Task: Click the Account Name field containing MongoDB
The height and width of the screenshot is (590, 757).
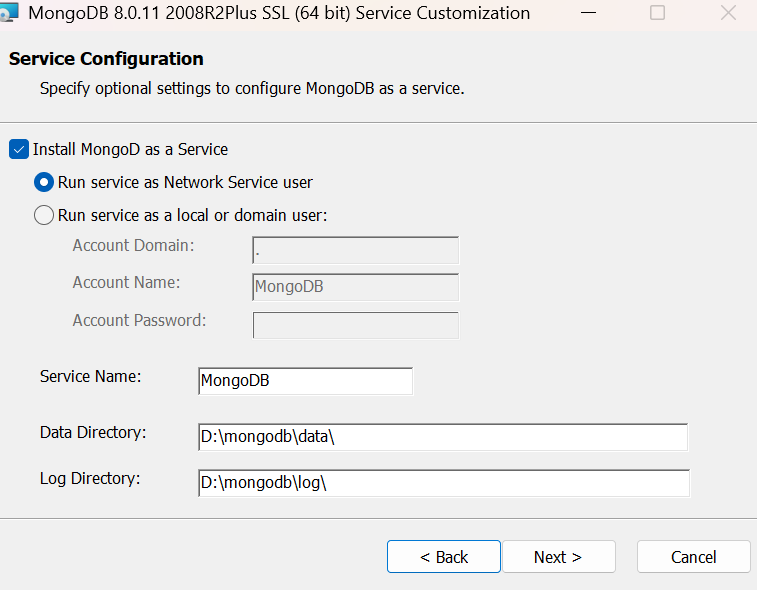Action: point(356,287)
